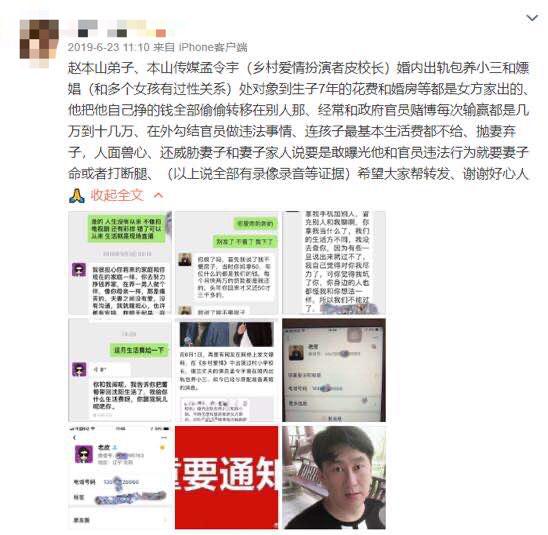Open photographed phone contact card thumbnail
Image resolution: width=548 pixels, height=535 pixels.
[x=334, y=370]
